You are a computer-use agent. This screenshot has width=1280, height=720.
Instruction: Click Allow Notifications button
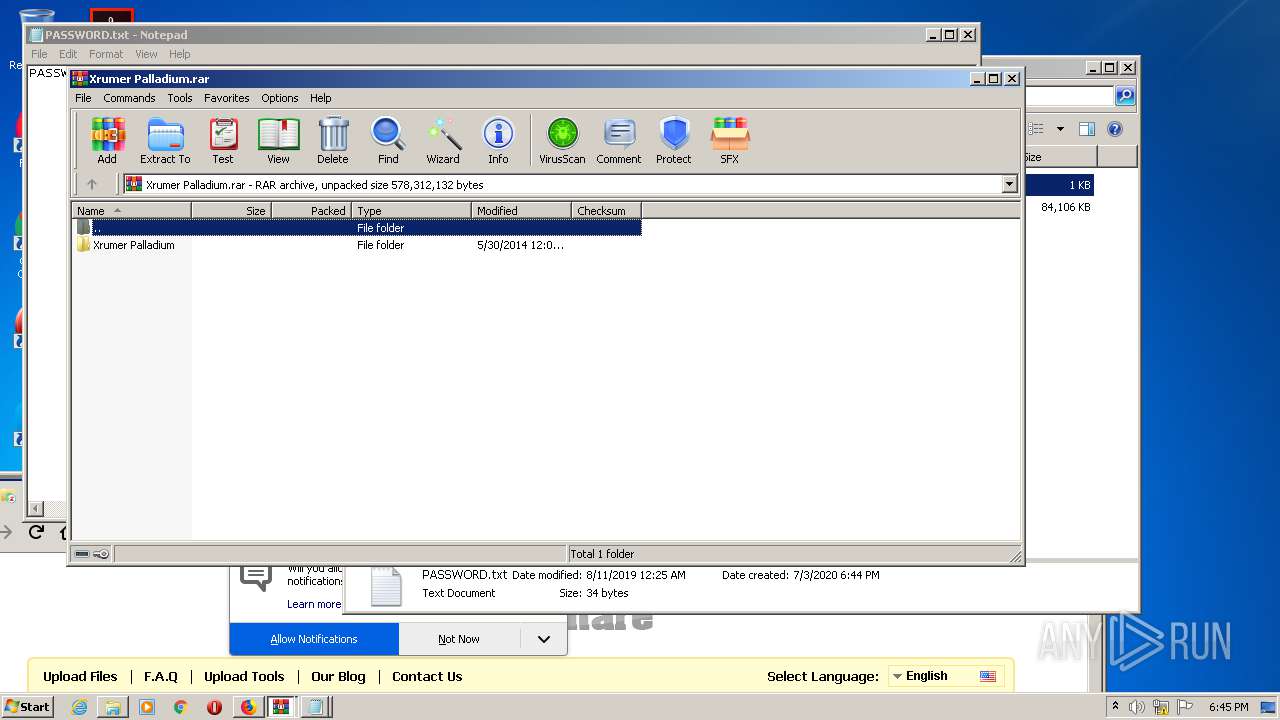[314, 639]
